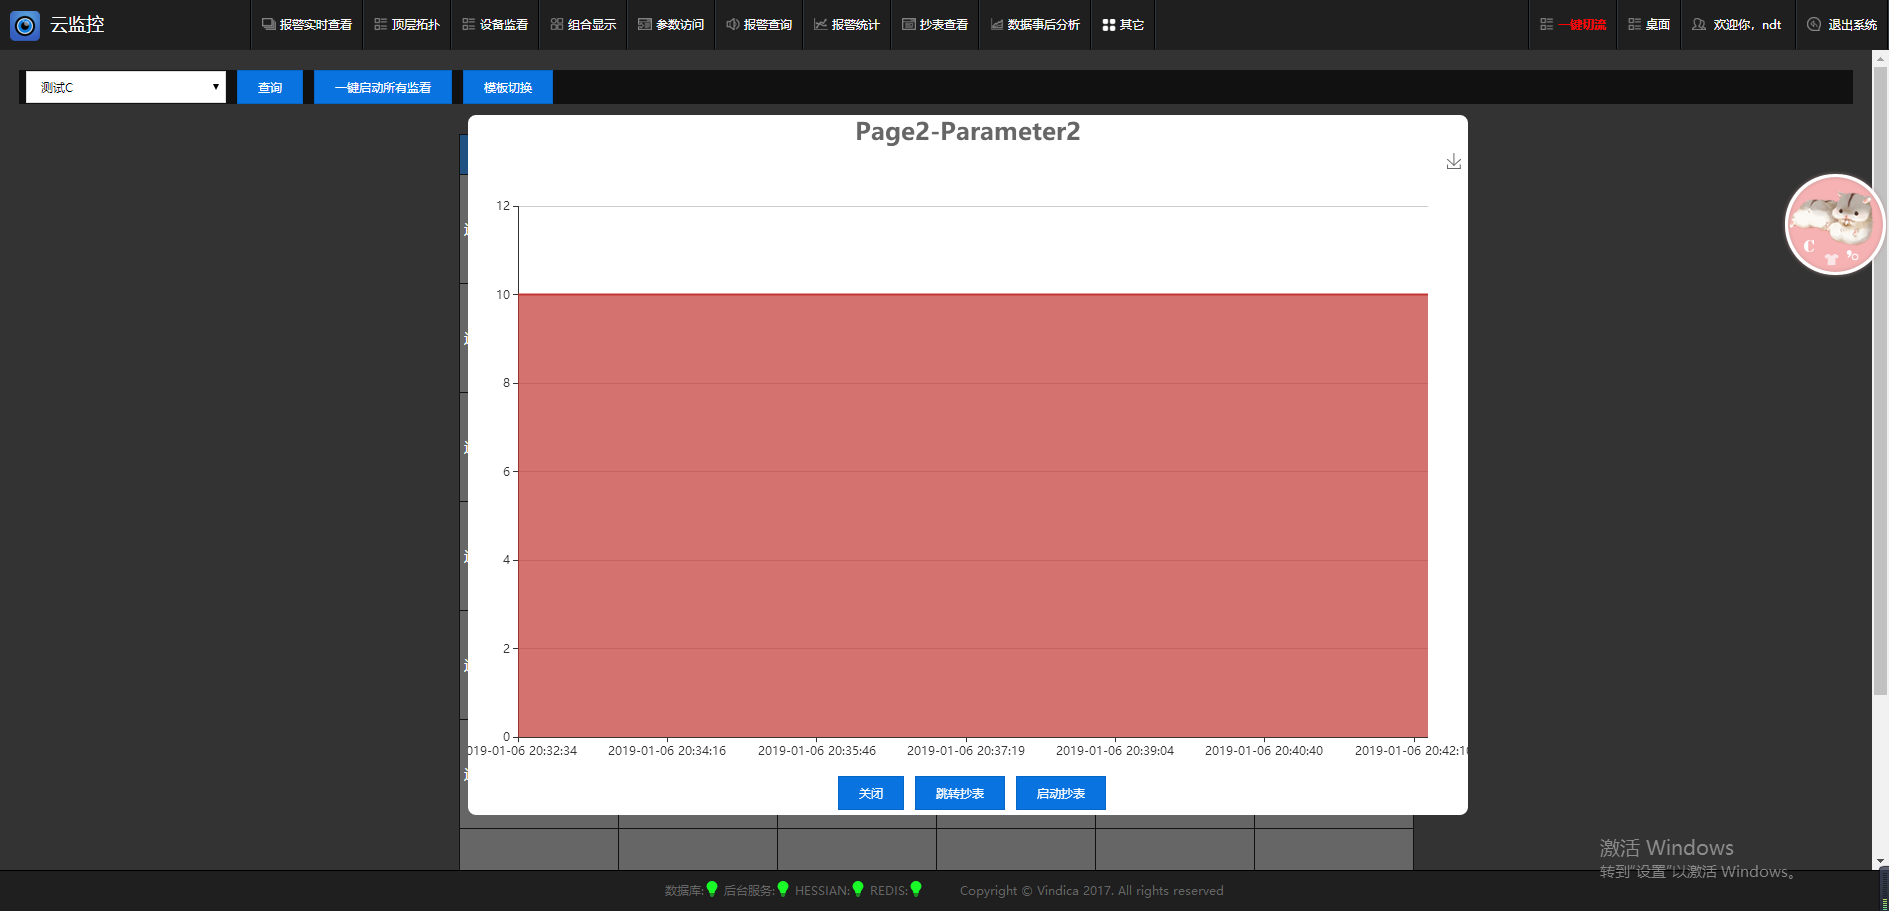Click the 一键启动所有监看 button
Viewport: 1889px width, 911px height.
[x=383, y=88]
